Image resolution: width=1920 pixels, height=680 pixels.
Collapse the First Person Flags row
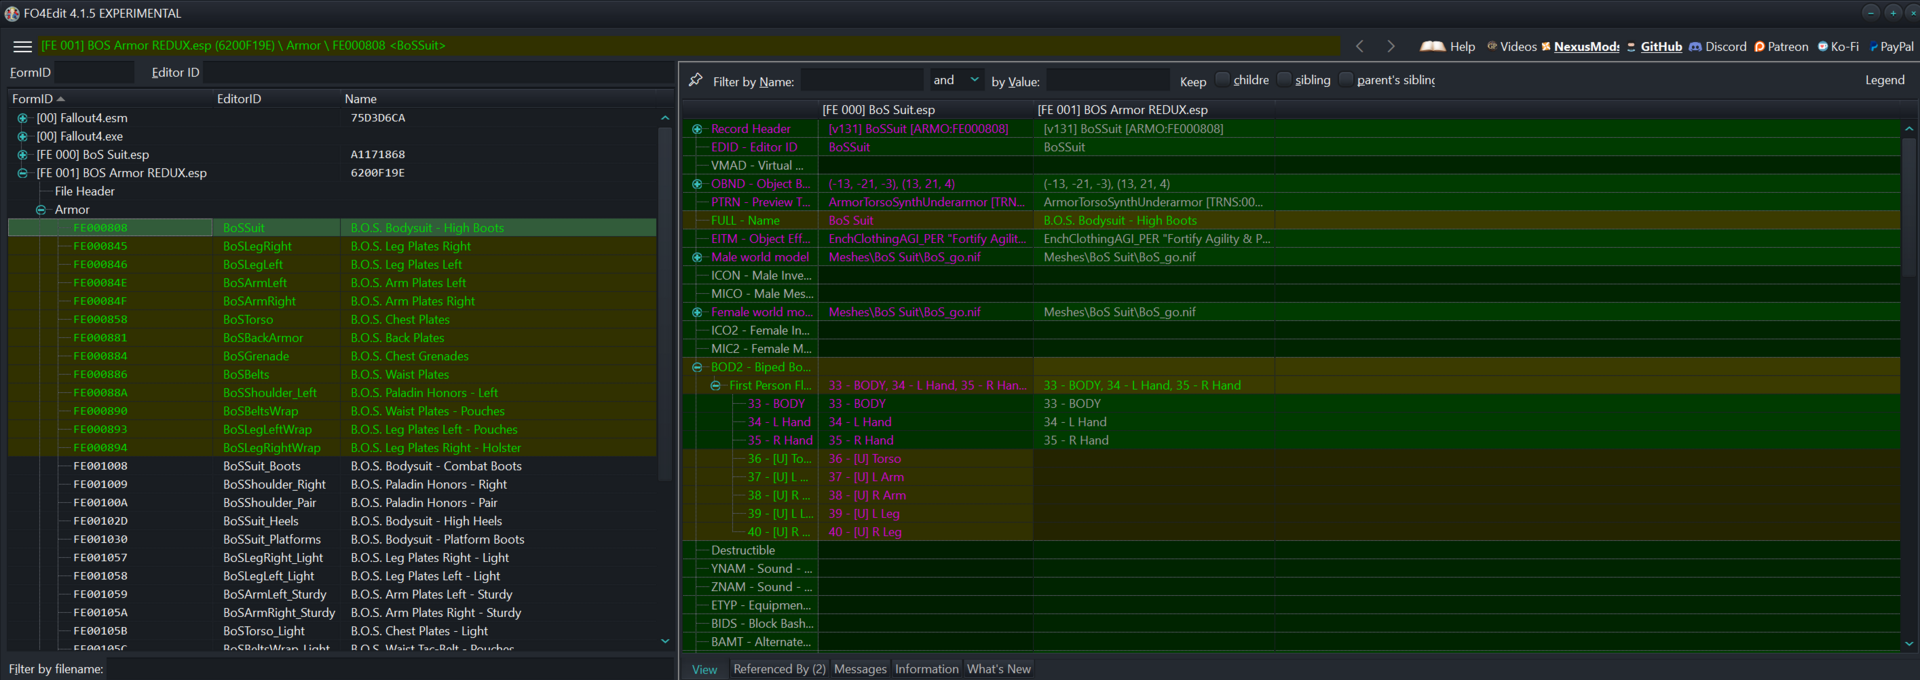pyautogui.click(x=715, y=385)
